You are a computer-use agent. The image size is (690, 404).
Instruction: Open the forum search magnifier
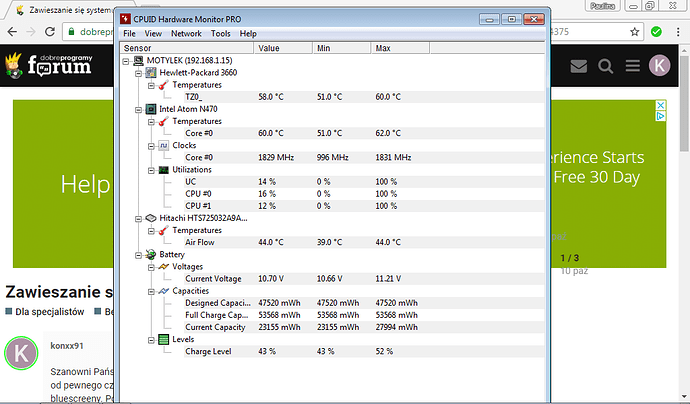pos(606,66)
